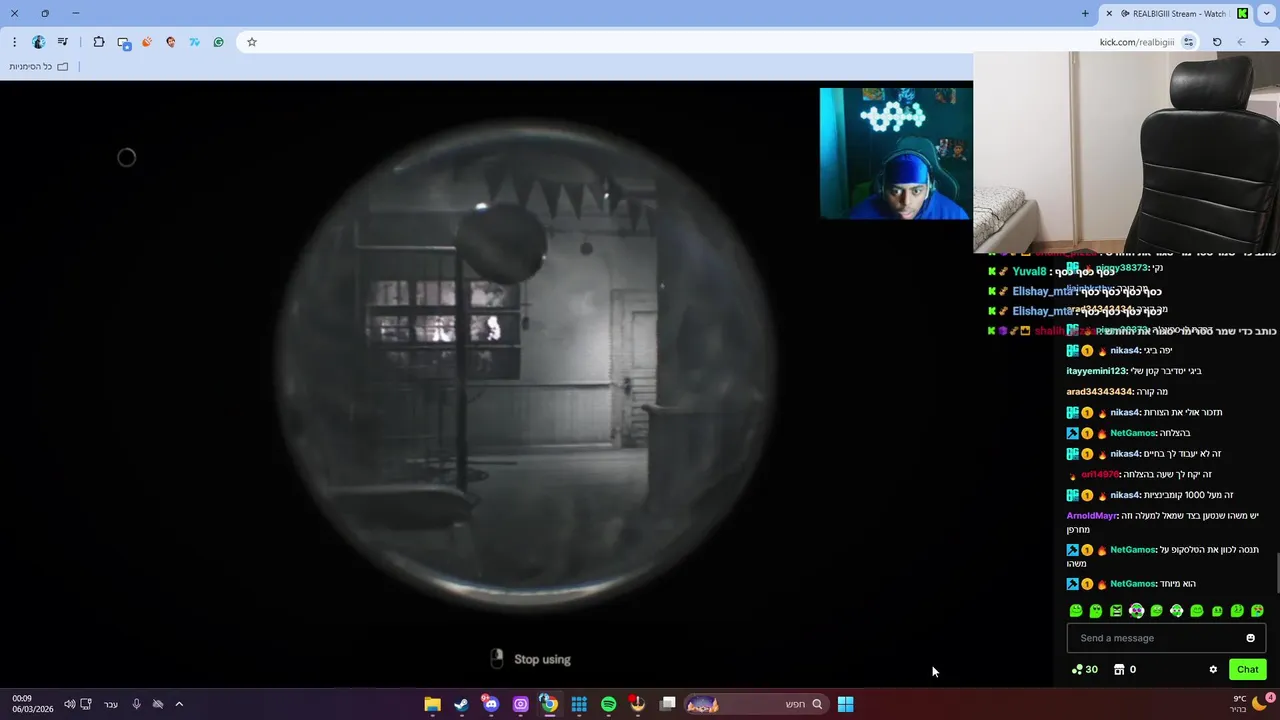Click the chair room camera feed
This screenshot has height=720, width=1280.
coord(1126,152)
